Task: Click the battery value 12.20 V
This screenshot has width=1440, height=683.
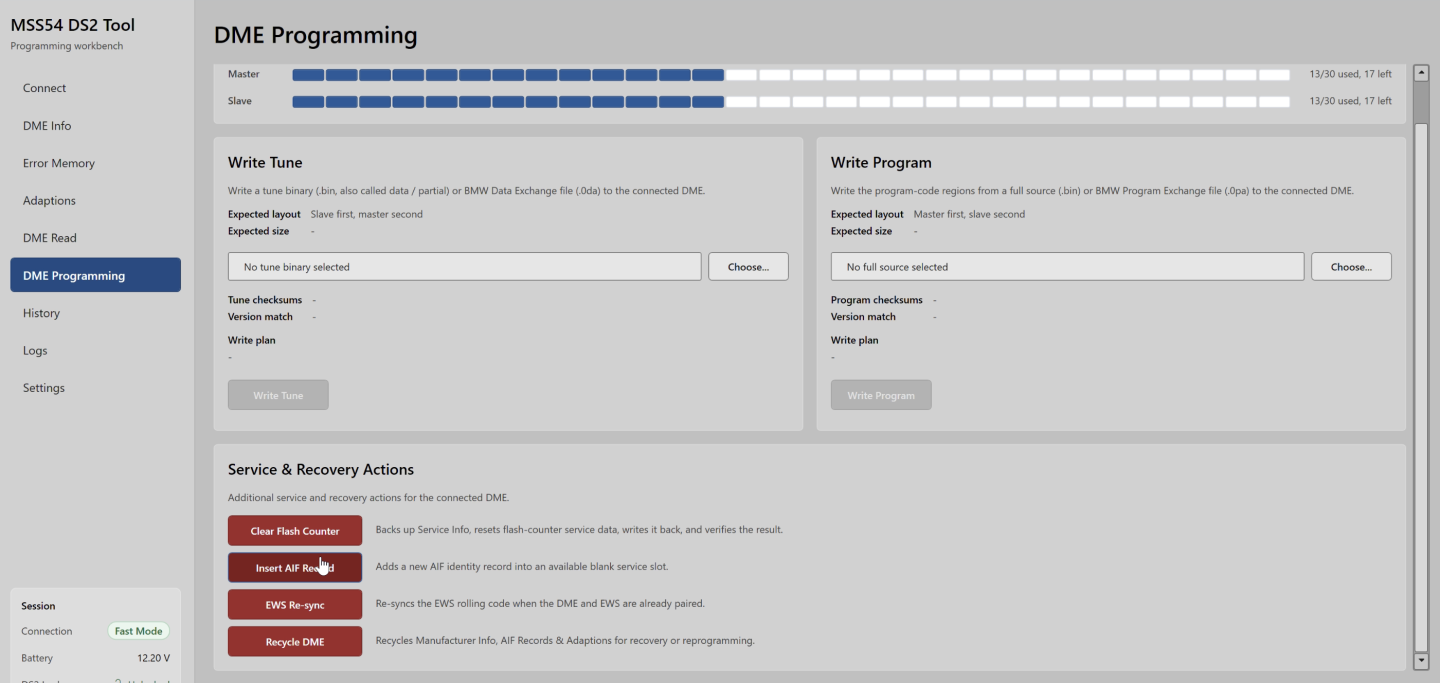Action: (x=153, y=658)
